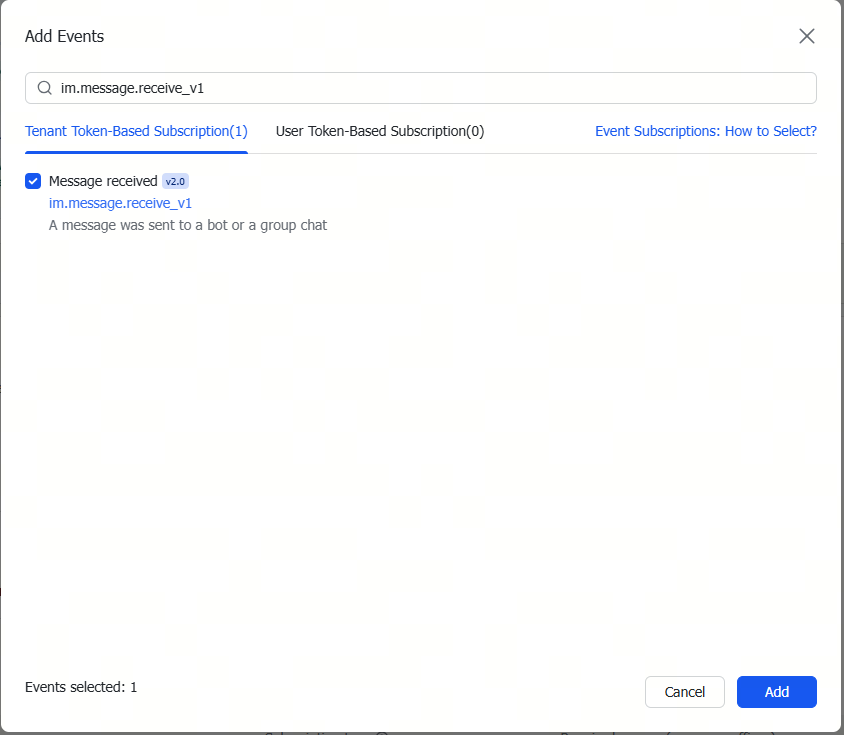Click empty area below the event list
Image resolution: width=844 pixels, height=735 pixels.
point(420,431)
